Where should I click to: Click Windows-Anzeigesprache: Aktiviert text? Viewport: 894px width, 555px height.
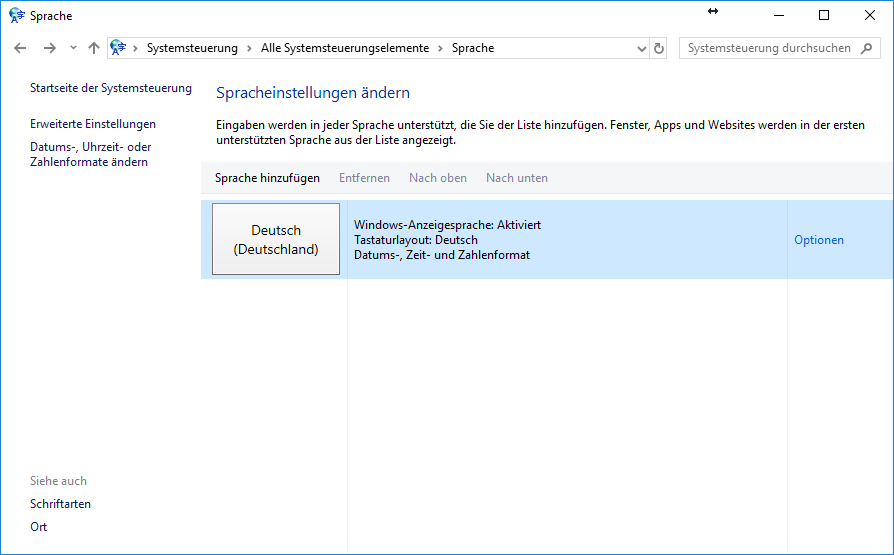[x=448, y=225]
